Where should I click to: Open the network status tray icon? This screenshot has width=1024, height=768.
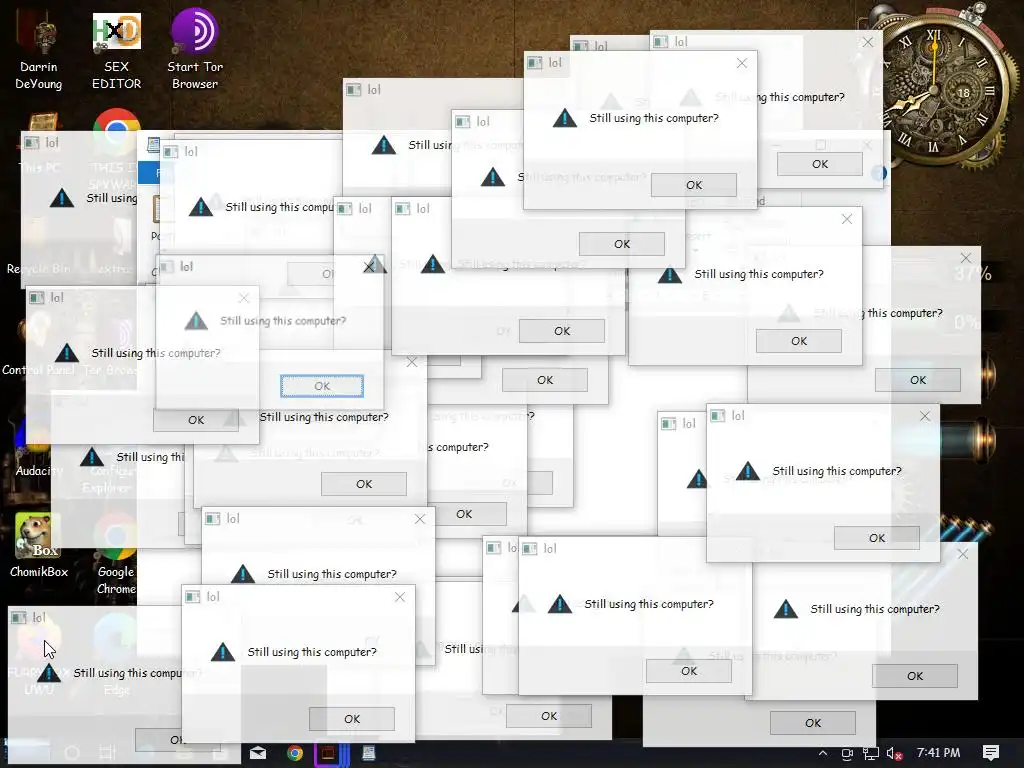[x=871, y=754]
